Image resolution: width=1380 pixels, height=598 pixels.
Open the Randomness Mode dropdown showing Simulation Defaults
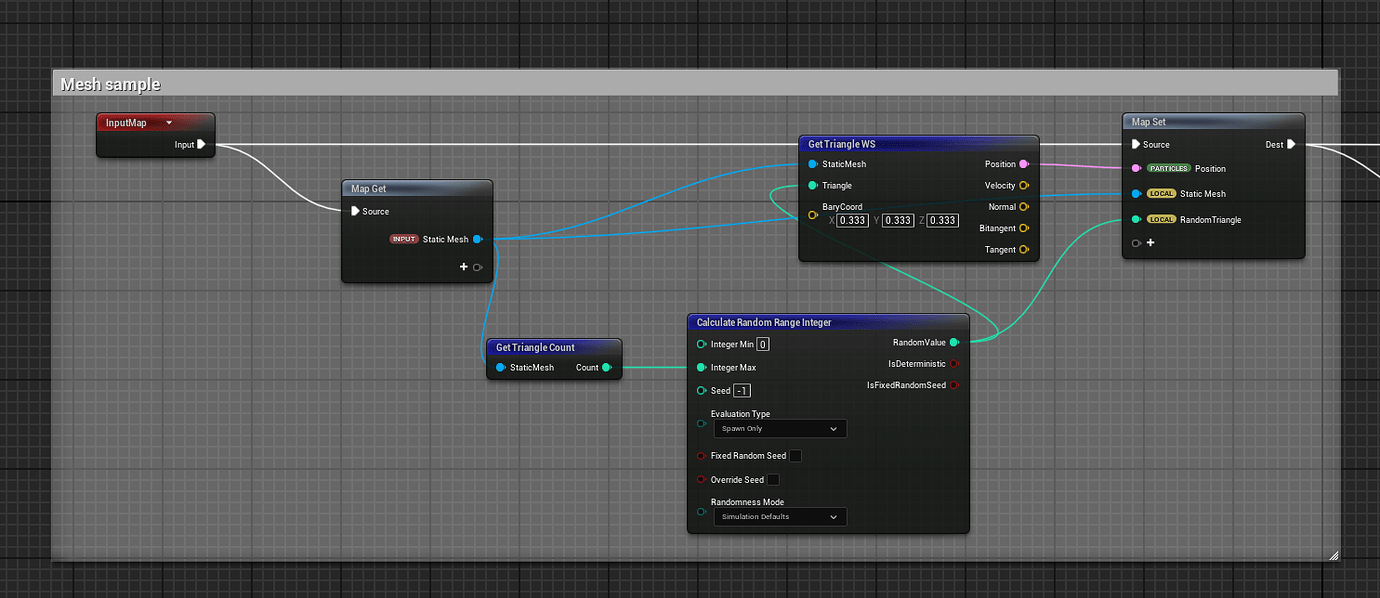click(x=779, y=516)
